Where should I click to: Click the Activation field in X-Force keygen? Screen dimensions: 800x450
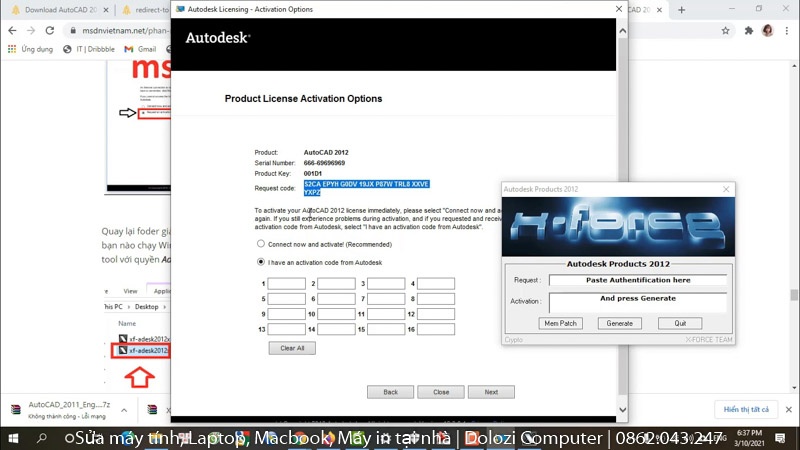(638, 302)
